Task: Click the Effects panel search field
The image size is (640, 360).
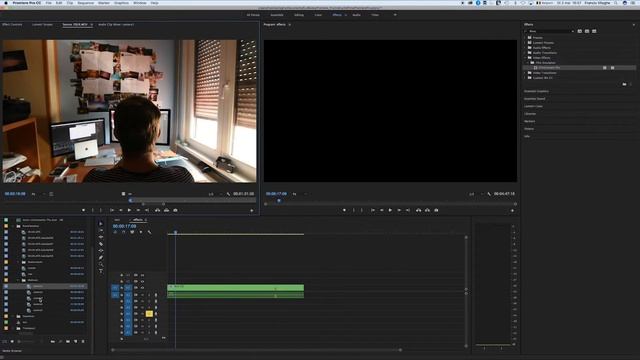Action: (549, 31)
